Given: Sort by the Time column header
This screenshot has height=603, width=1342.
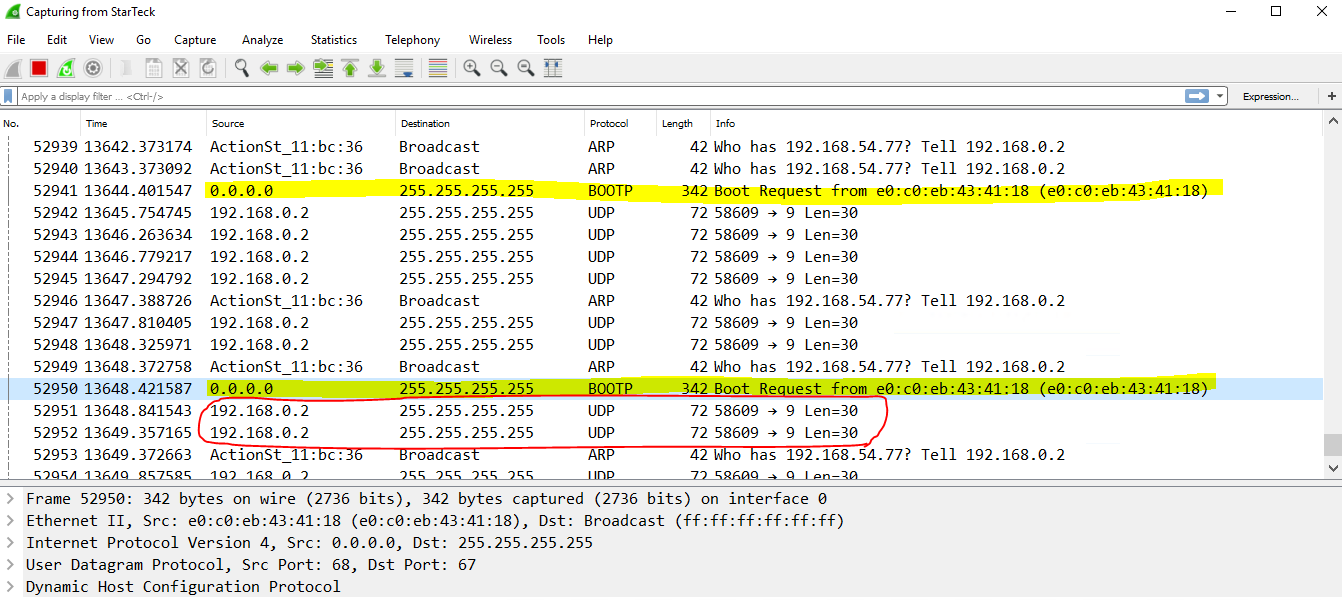Looking at the screenshot, I should click(144, 124).
